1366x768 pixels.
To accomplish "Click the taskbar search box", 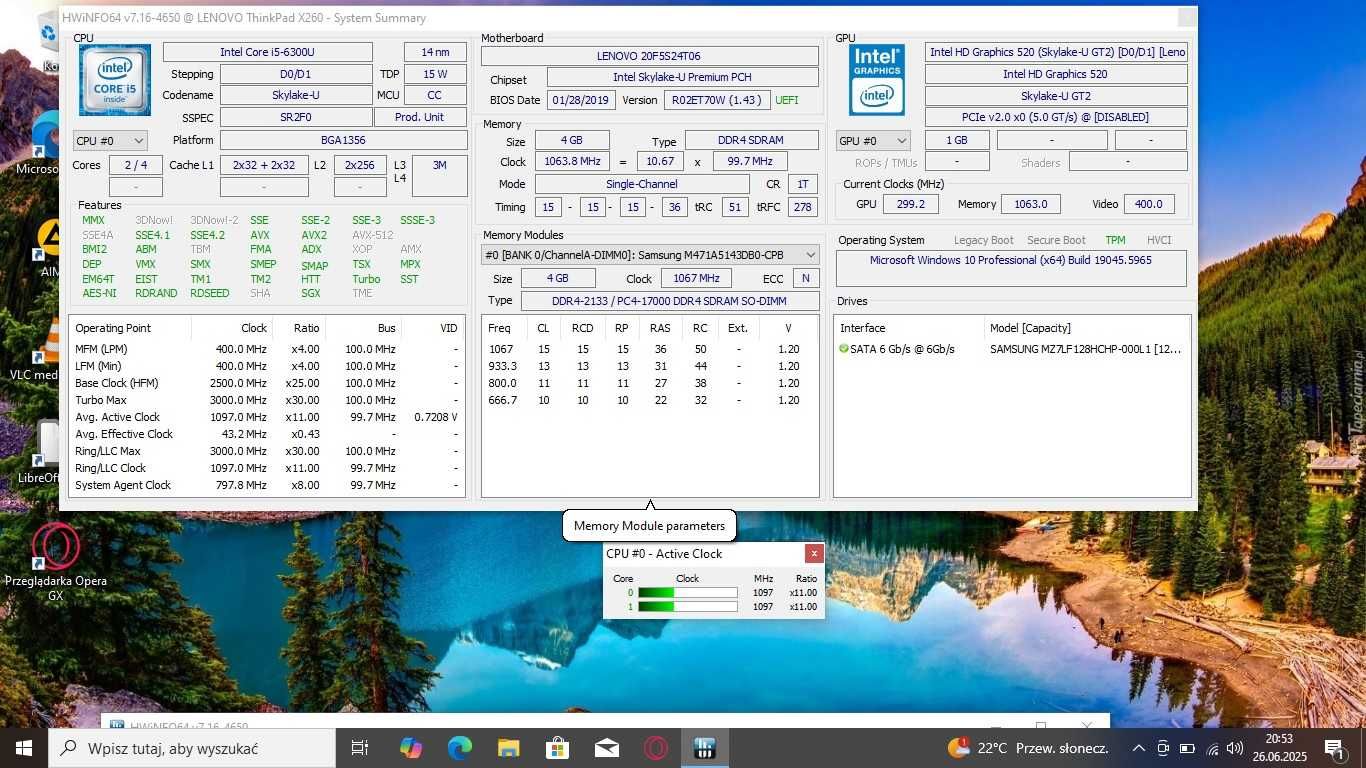I will click(x=192, y=748).
